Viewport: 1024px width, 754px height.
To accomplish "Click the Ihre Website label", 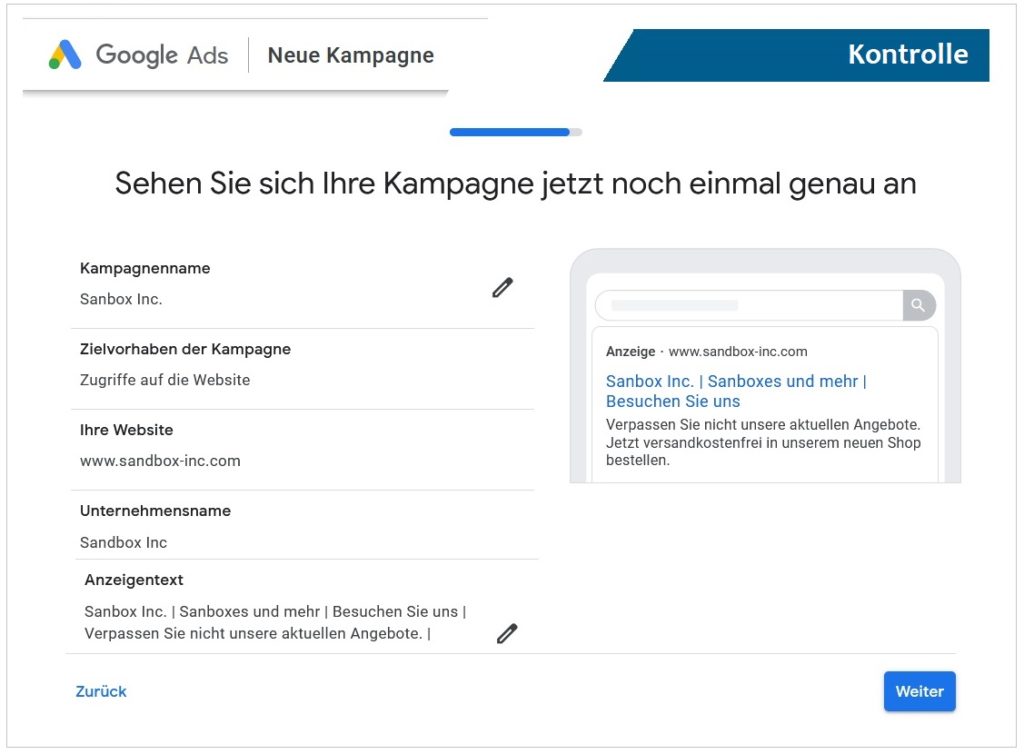I will [x=127, y=430].
